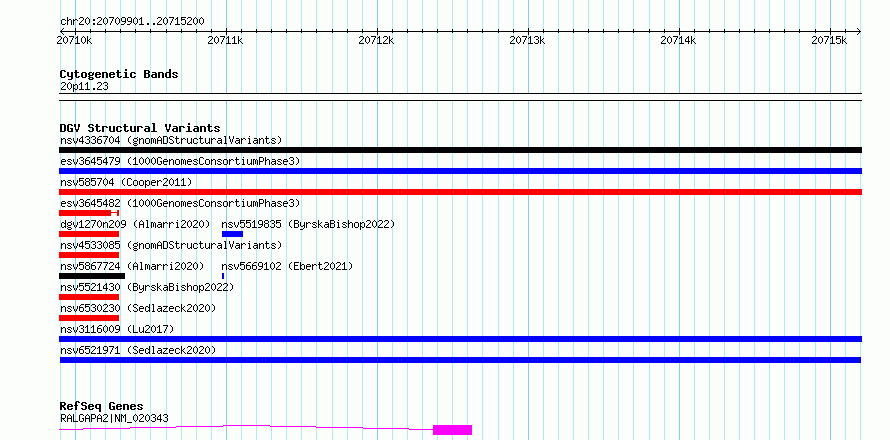
Task: Select the nsv4533085 red variant bar
Action: pyautogui.click(x=89, y=255)
